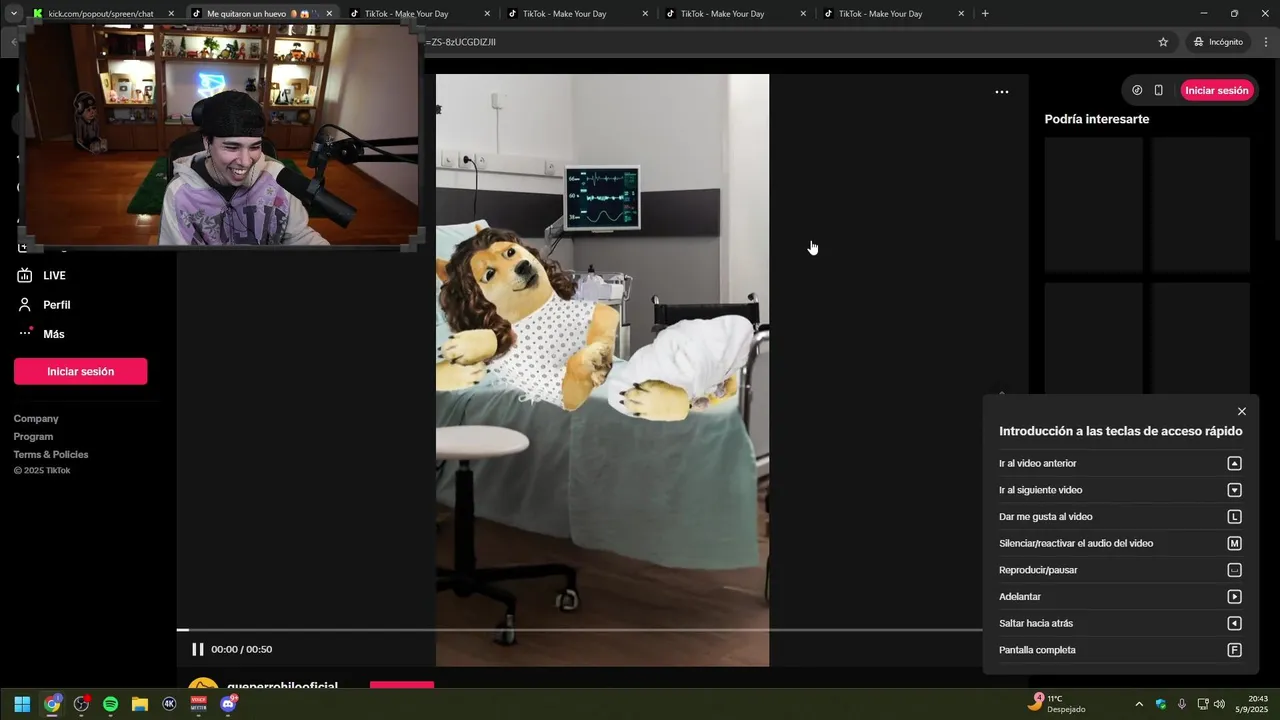Bookmark this page with the star icon
This screenshot has width=1280, height=720.
coord(1163,42)
